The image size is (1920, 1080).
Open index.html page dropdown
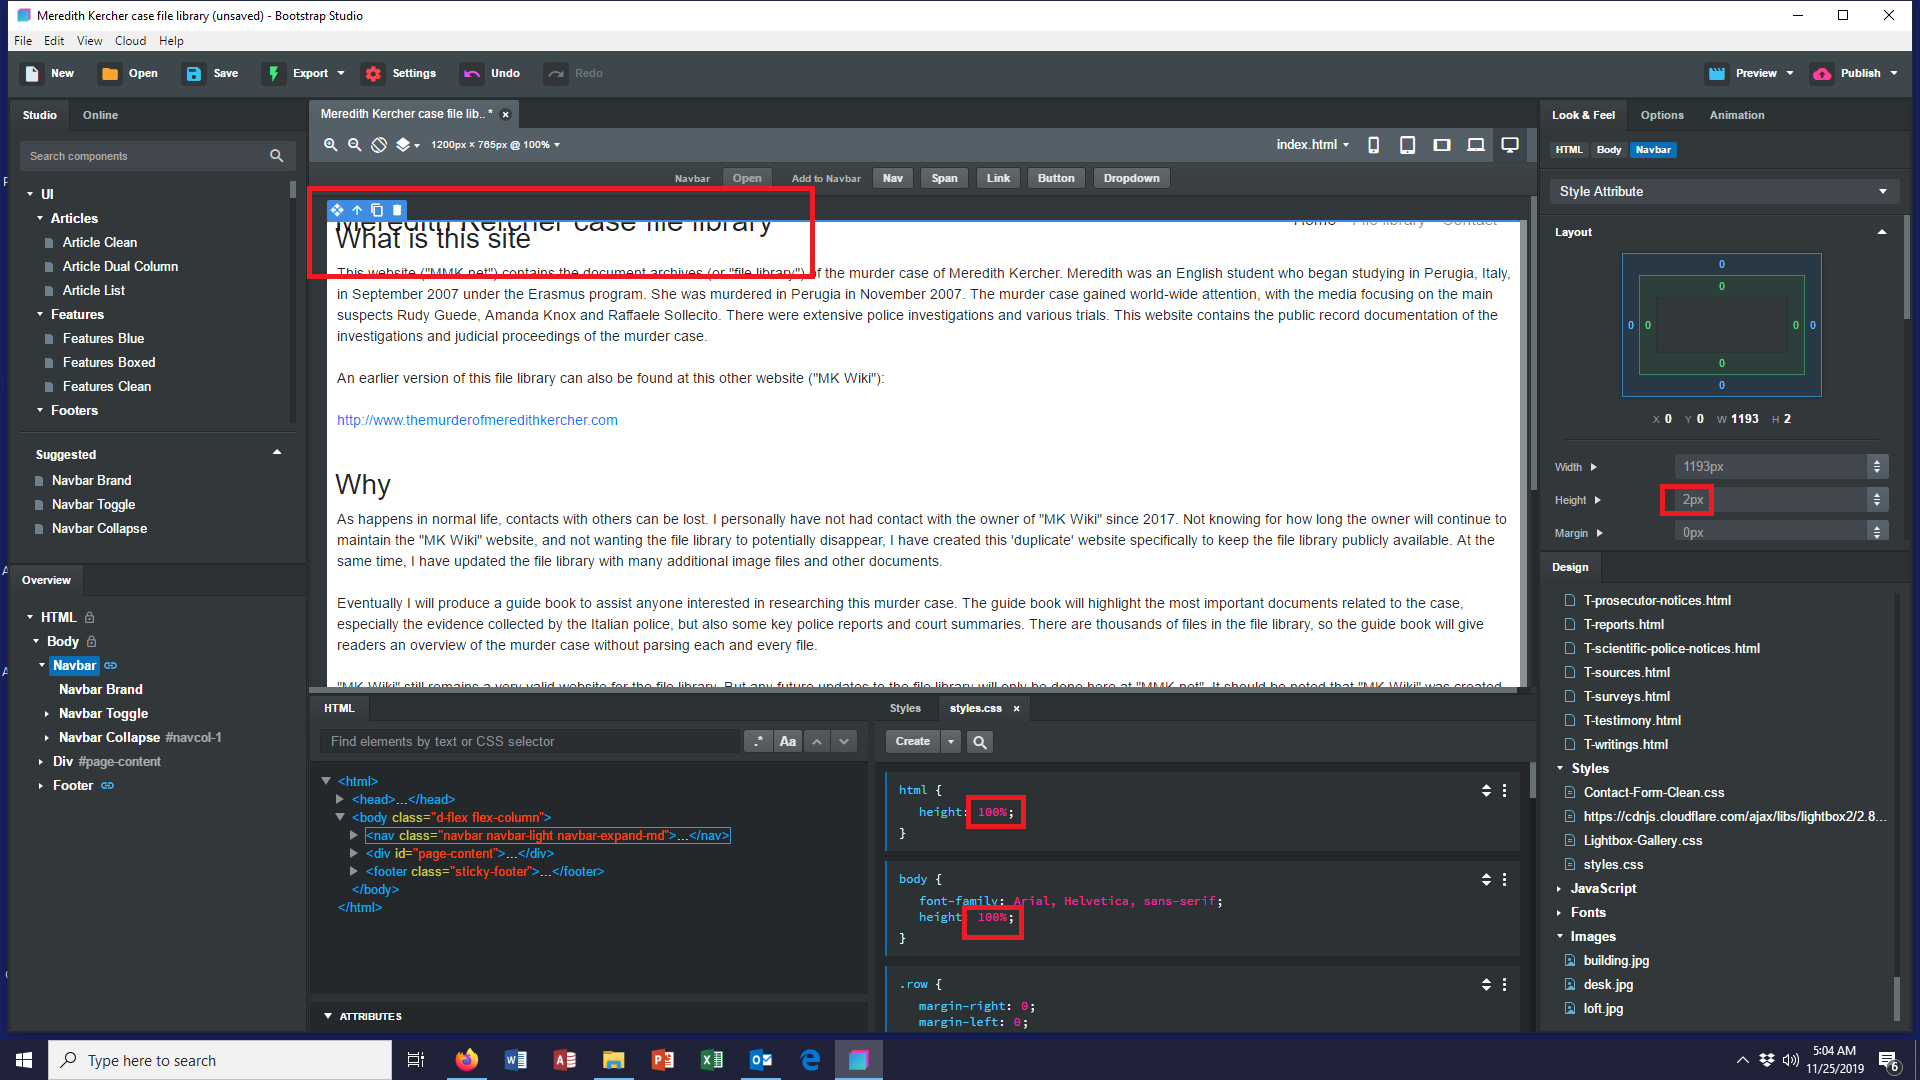click(1312, 145)
